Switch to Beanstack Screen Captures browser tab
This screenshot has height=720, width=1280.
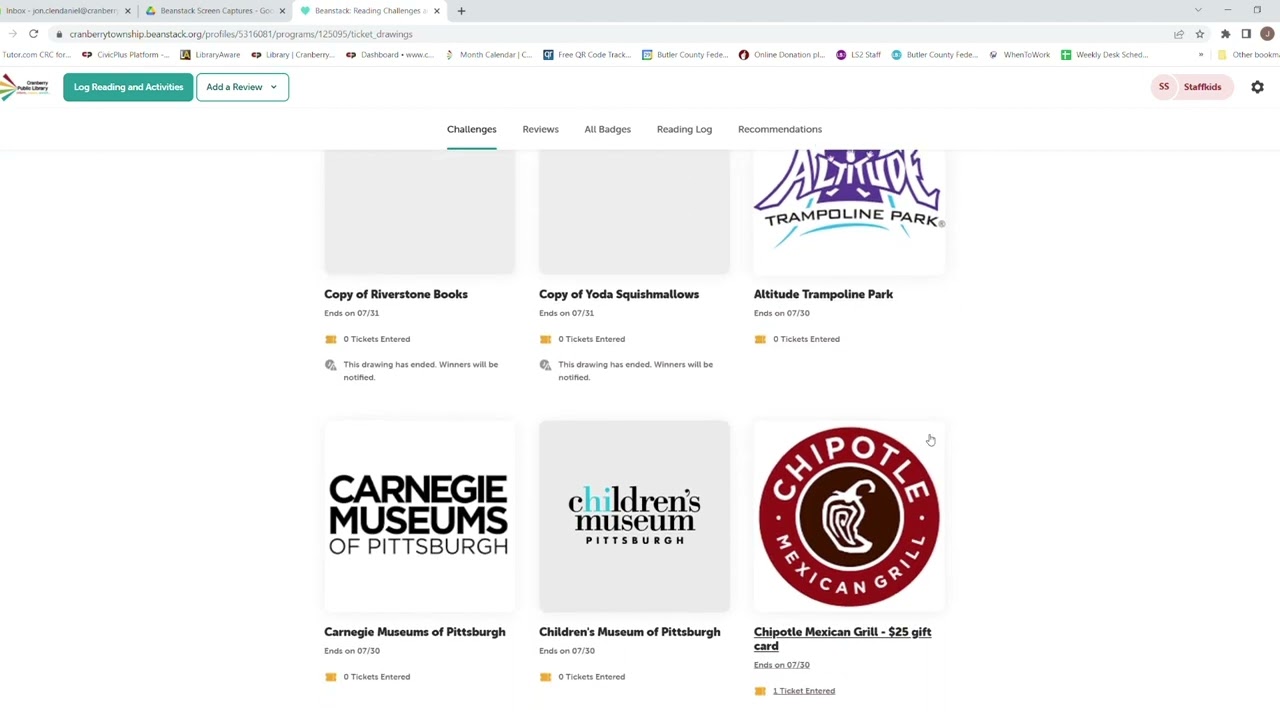click(x=214, y=11)
